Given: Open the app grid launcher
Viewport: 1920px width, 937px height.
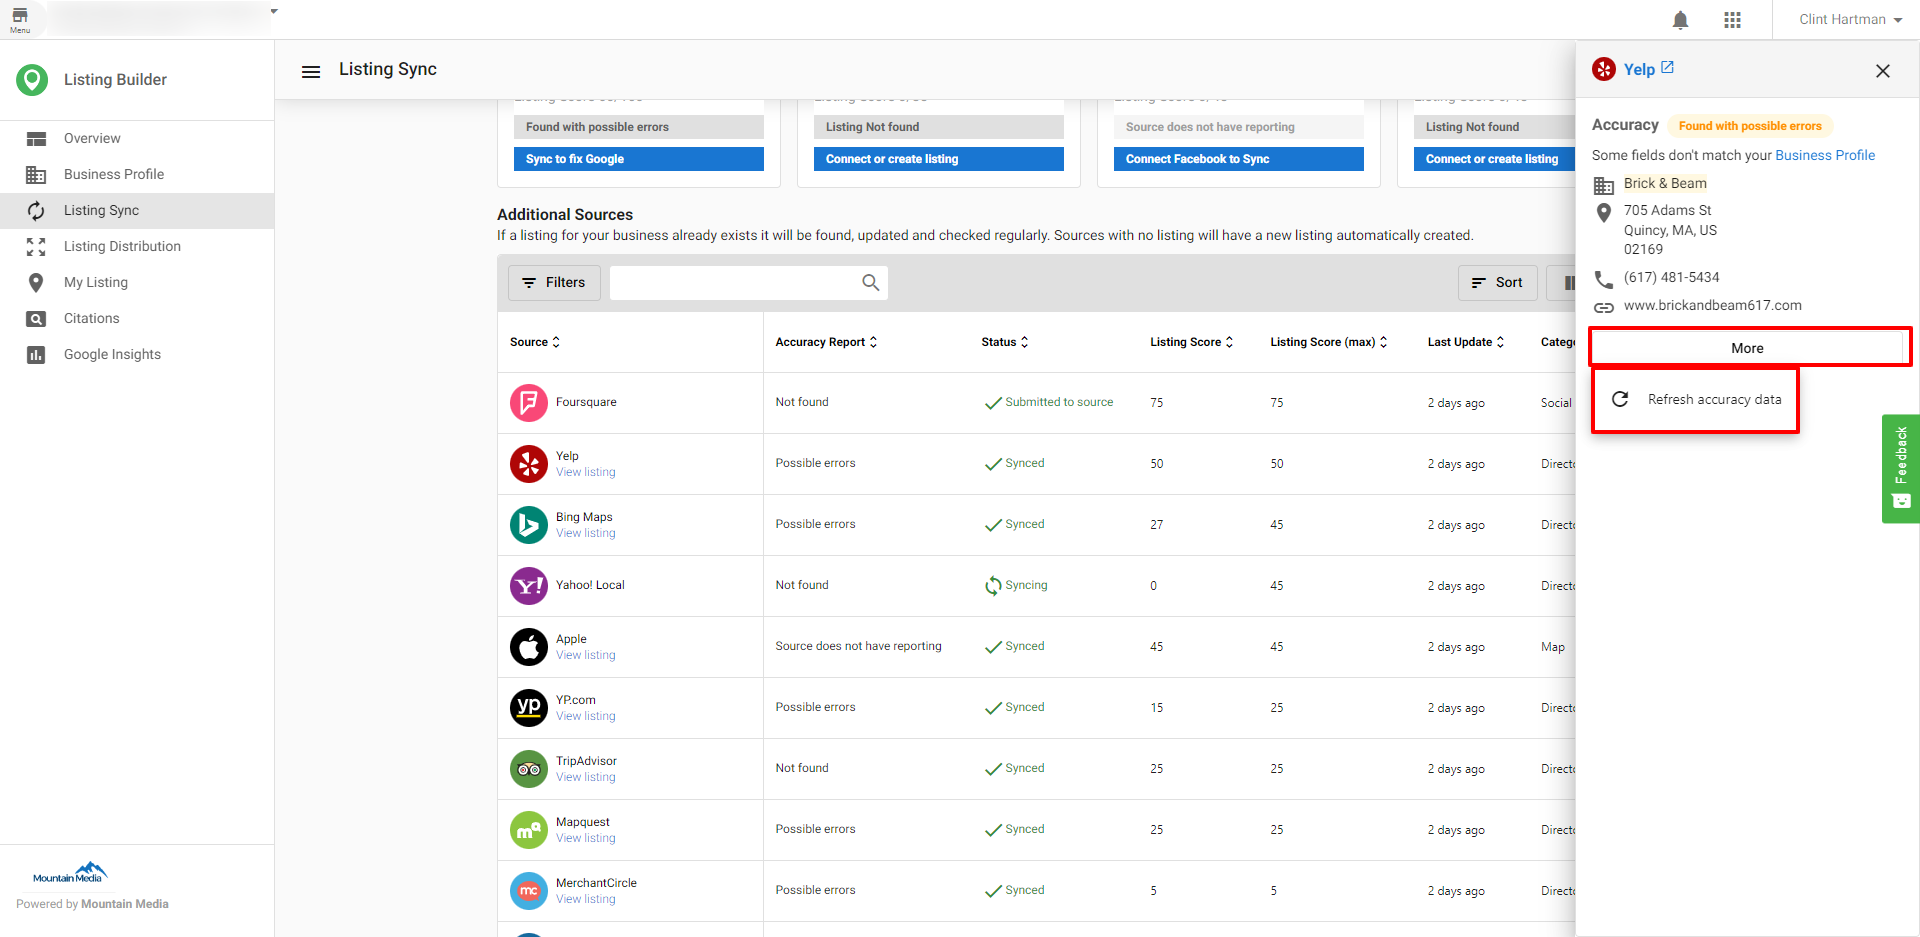Looking at the screenshot, I should [1733, 19].
